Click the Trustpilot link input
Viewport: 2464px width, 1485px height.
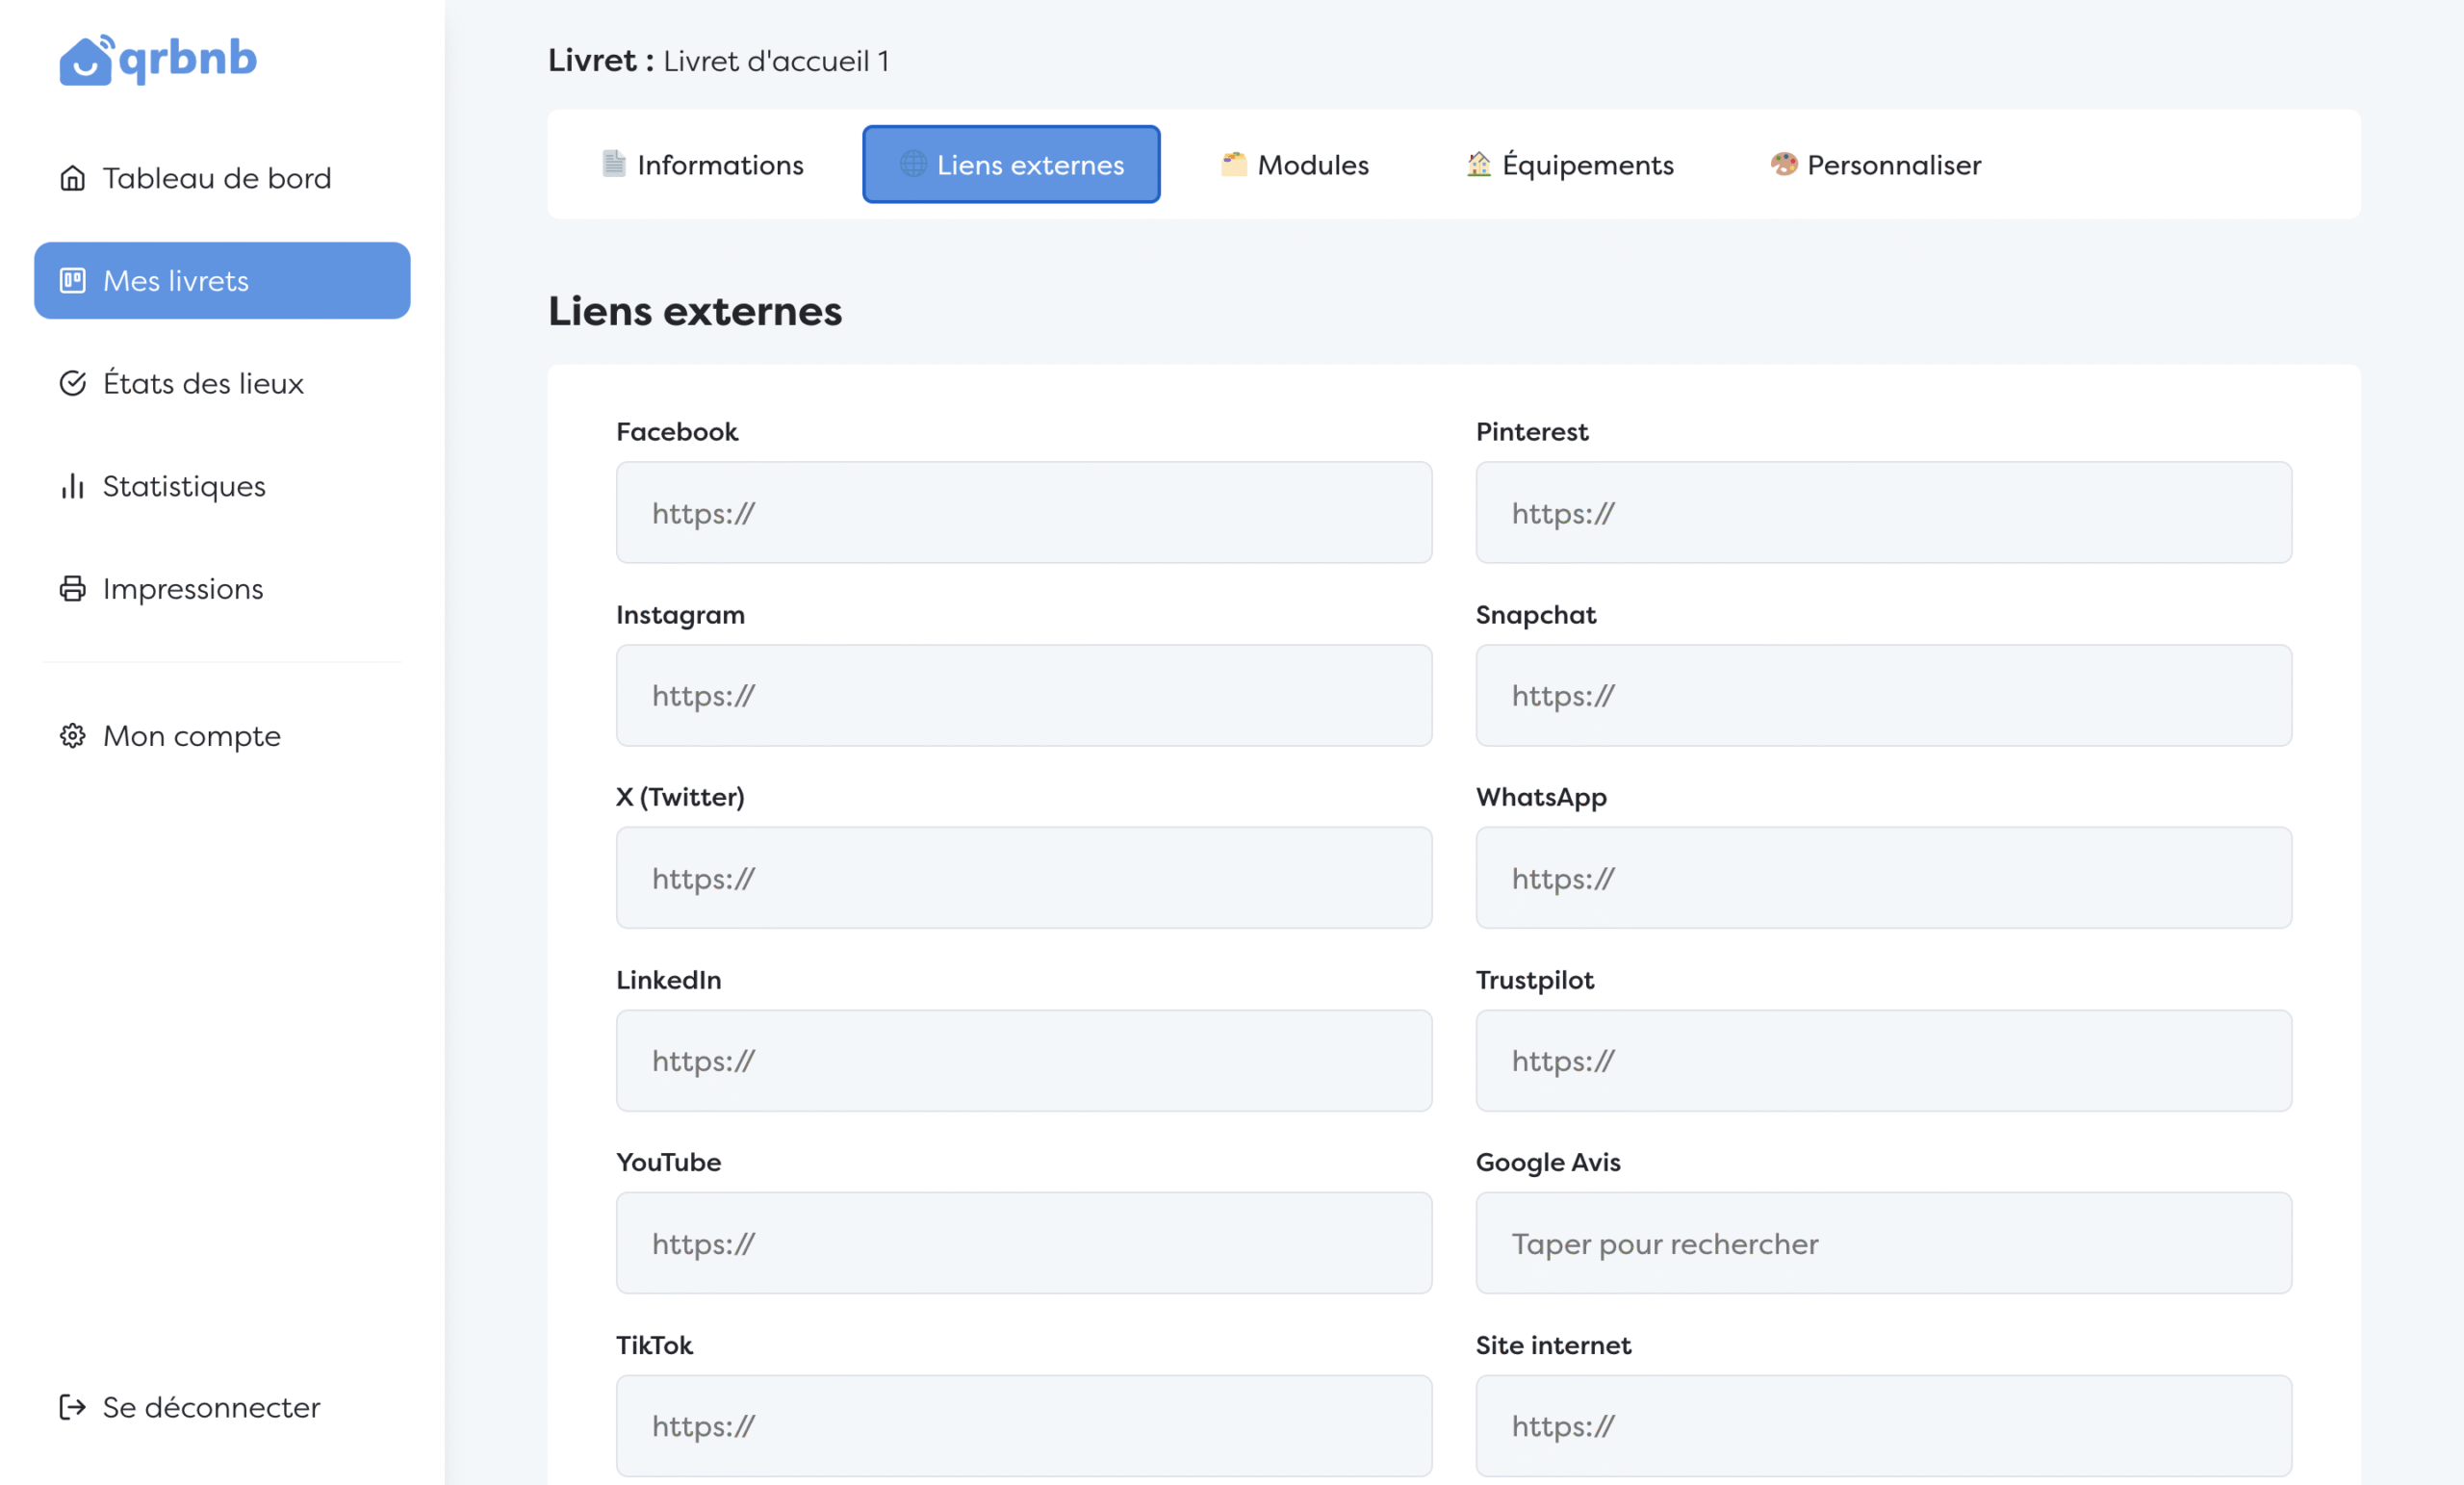pyautogui.click(x=1883, y=1060)
